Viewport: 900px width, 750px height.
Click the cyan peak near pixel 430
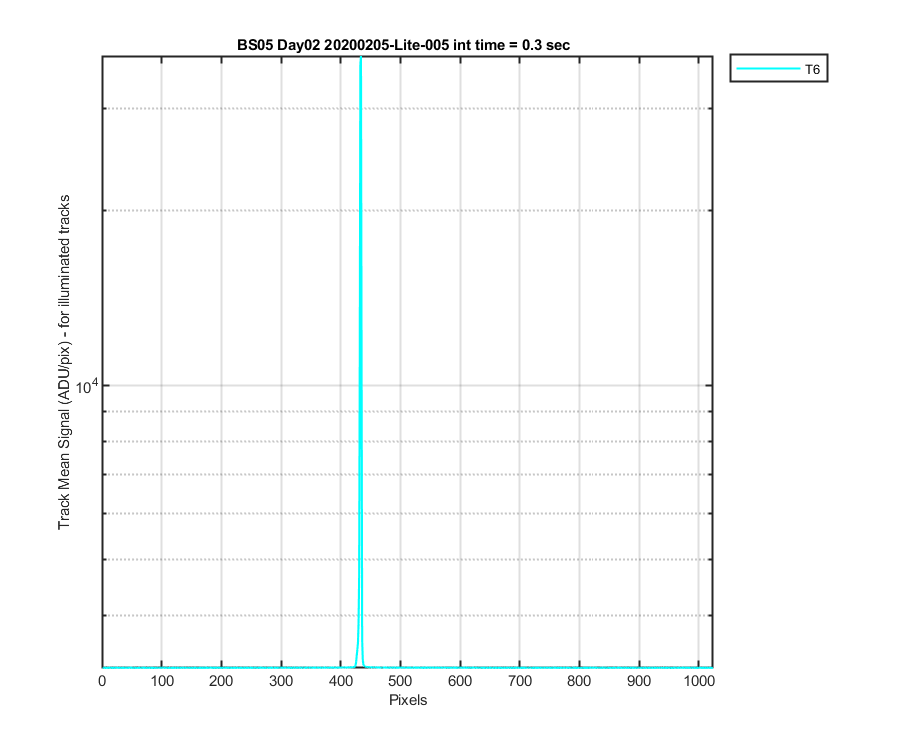[360, 344]
